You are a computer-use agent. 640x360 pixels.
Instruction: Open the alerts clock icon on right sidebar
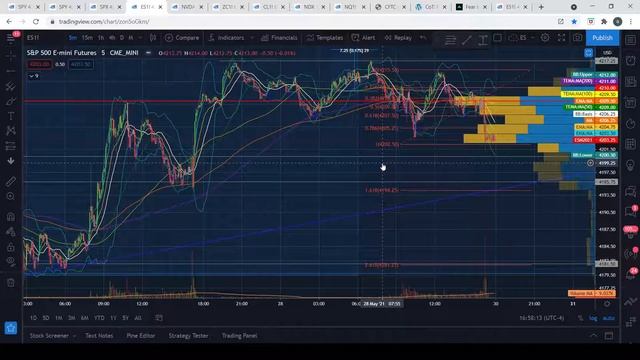pyautogui.click(x=631, y=60)
